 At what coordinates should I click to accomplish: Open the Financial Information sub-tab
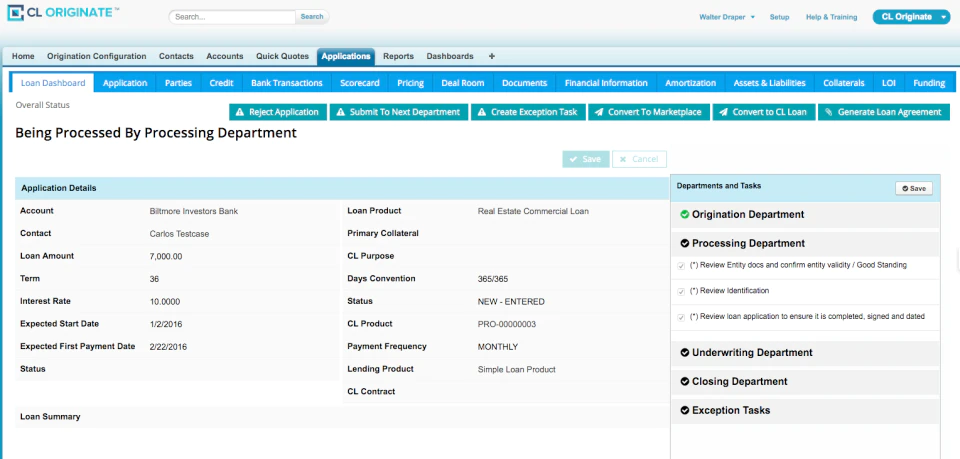(x=606, y=83)
